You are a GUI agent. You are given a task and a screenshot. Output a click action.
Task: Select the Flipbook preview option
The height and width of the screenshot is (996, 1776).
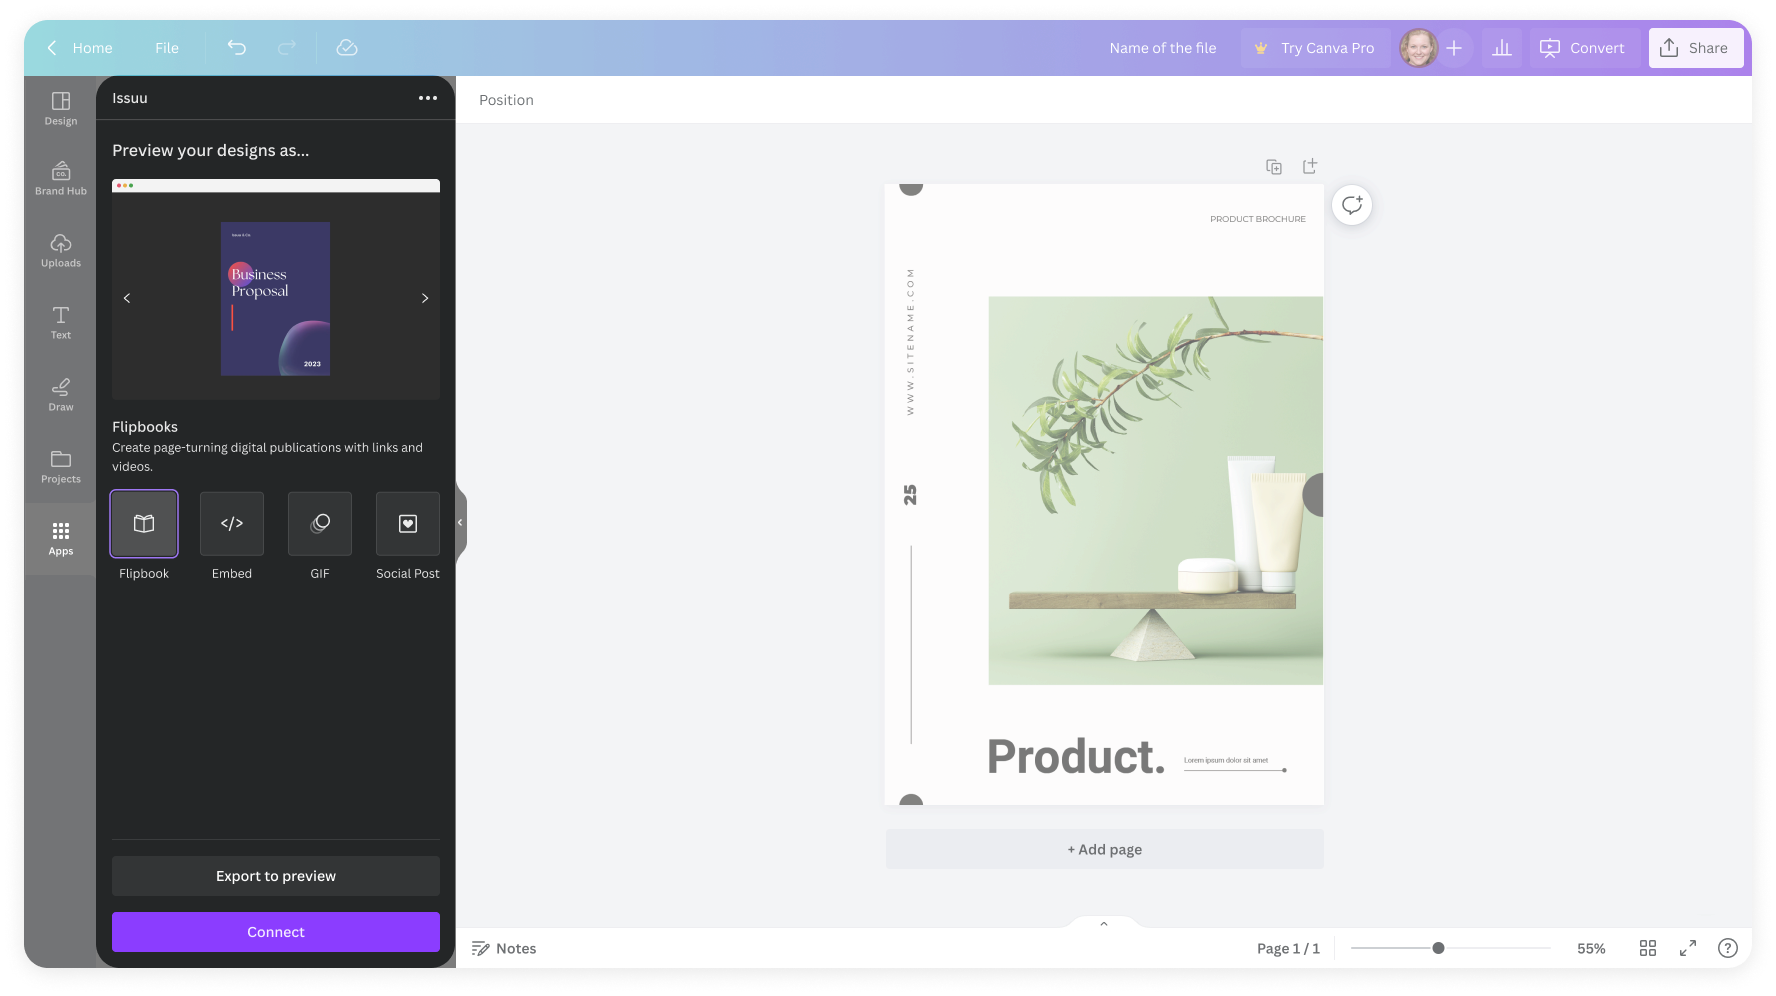tap(144, 524)
